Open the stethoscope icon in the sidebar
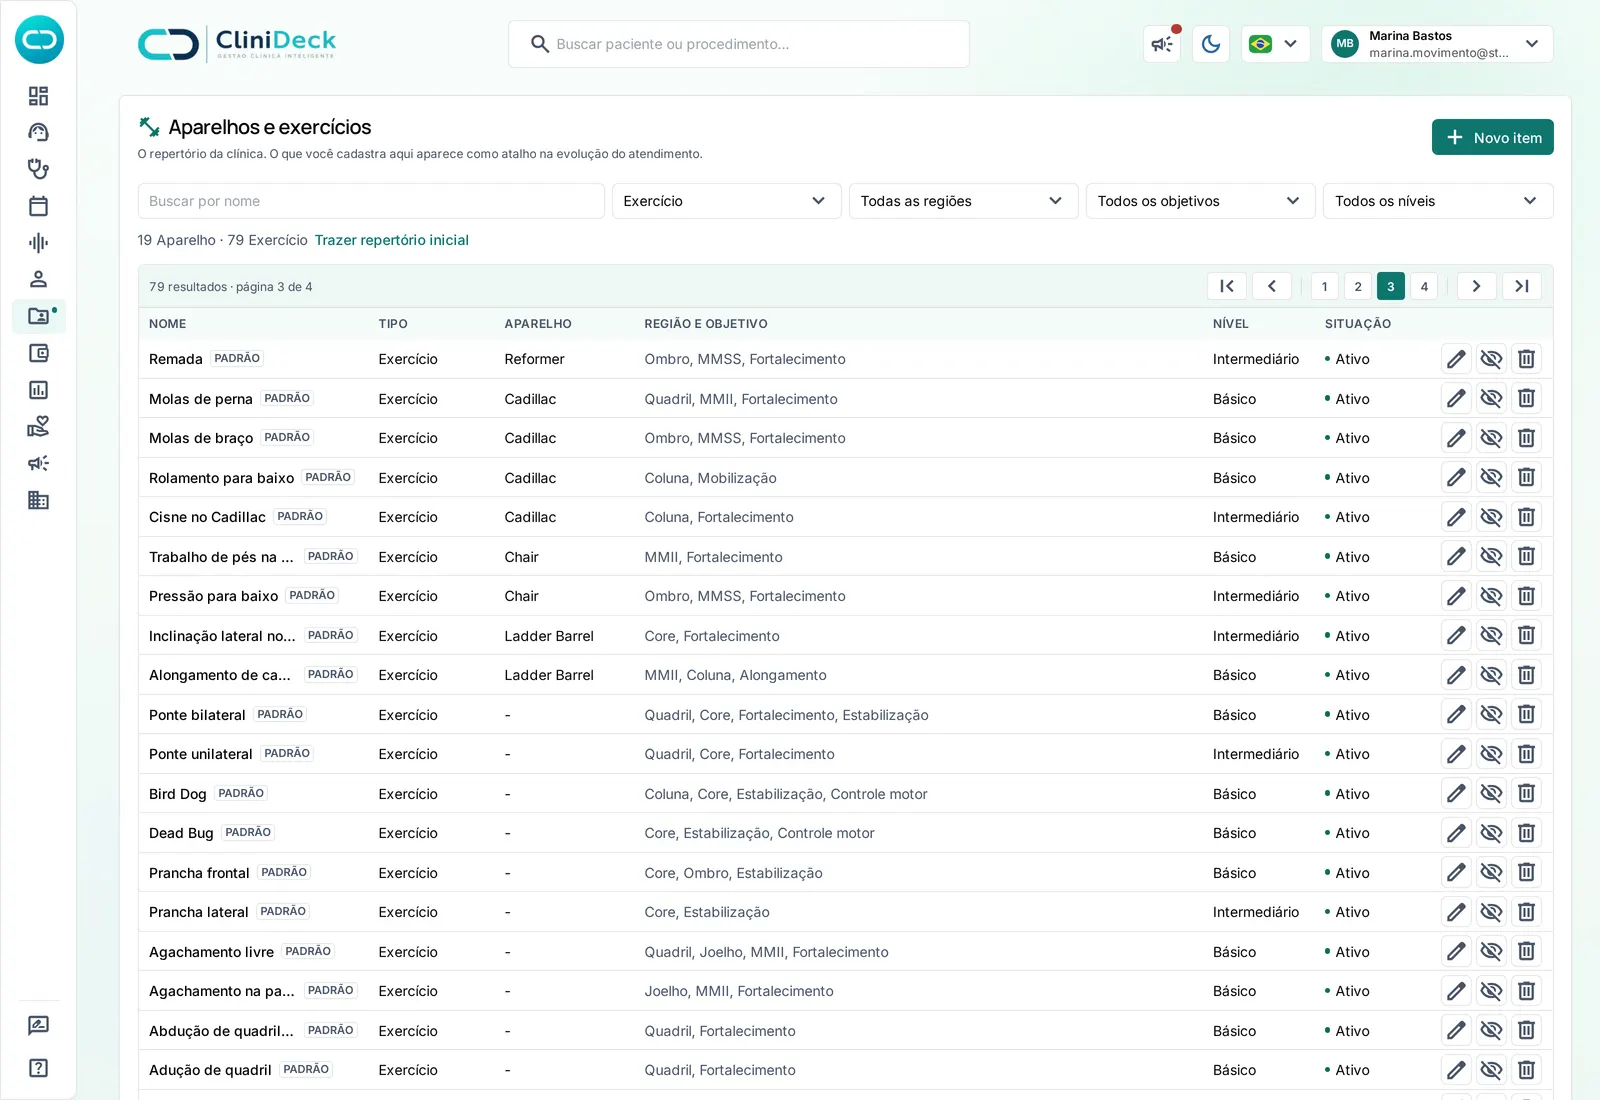 coord(38,169)
